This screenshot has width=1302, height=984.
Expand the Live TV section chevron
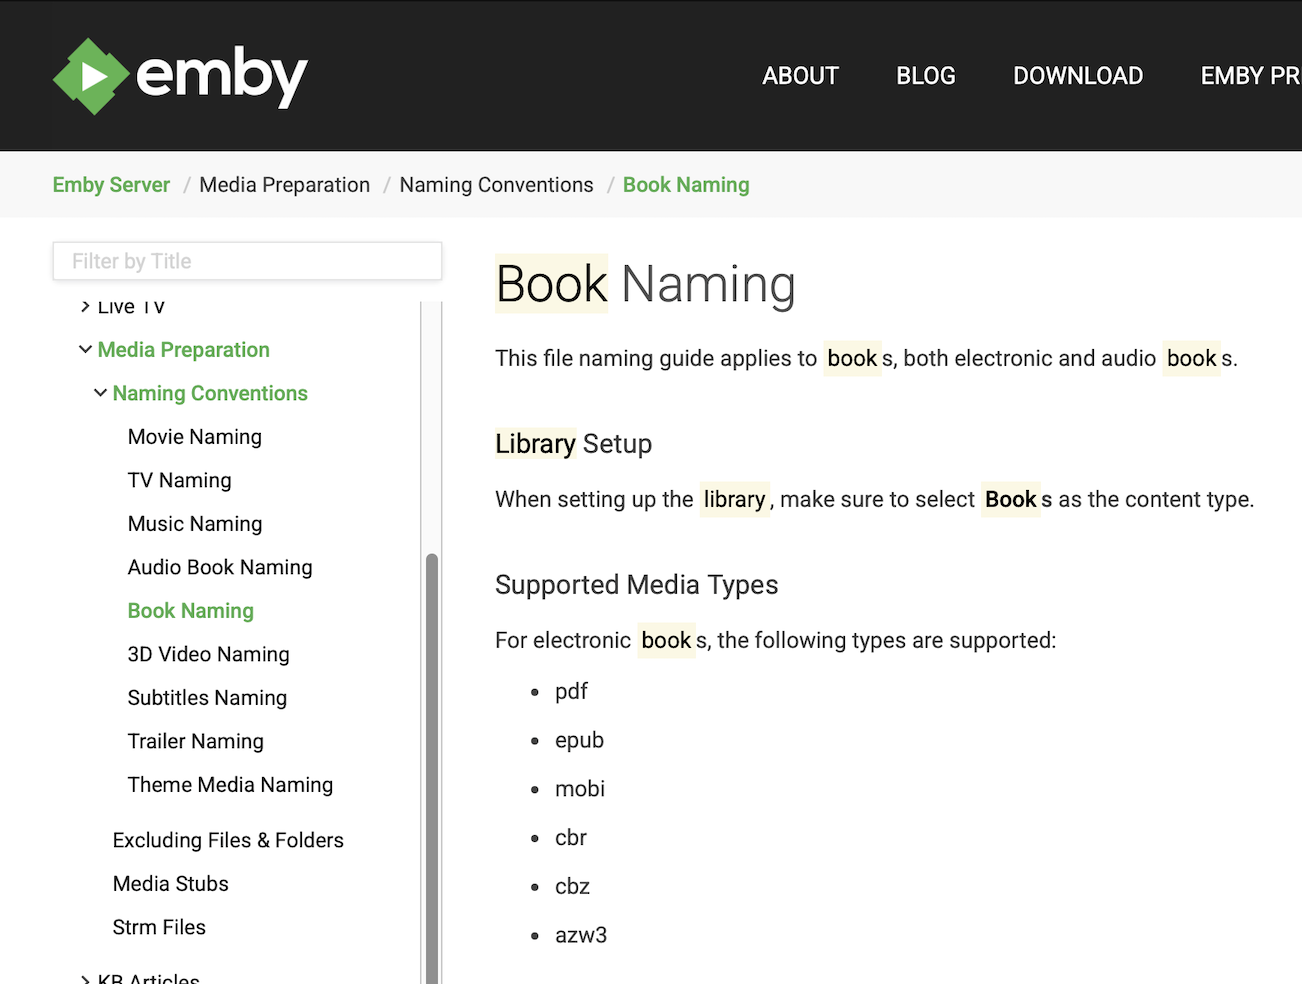(85, 306)
